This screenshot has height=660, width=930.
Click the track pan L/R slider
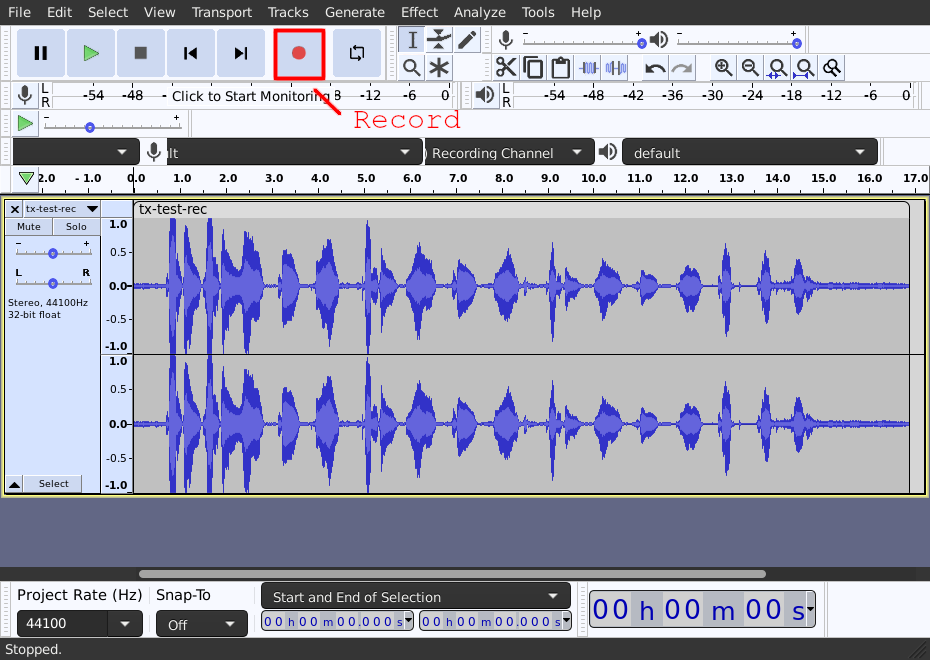point(53,282)
